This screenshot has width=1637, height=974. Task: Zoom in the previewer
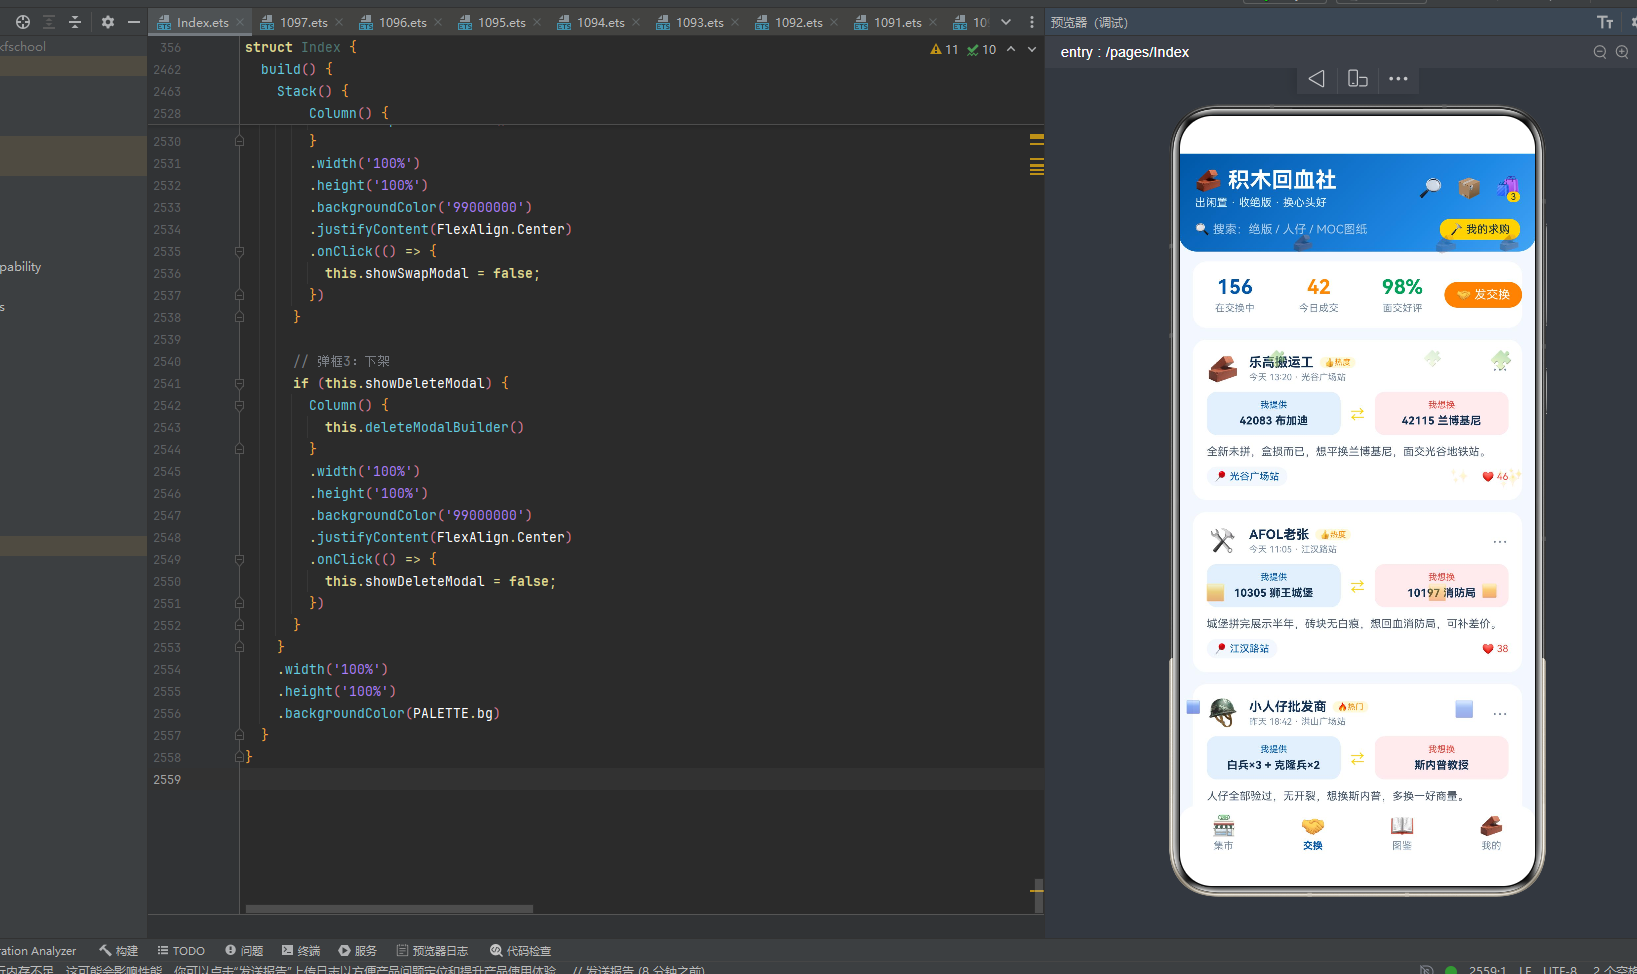1622,52
